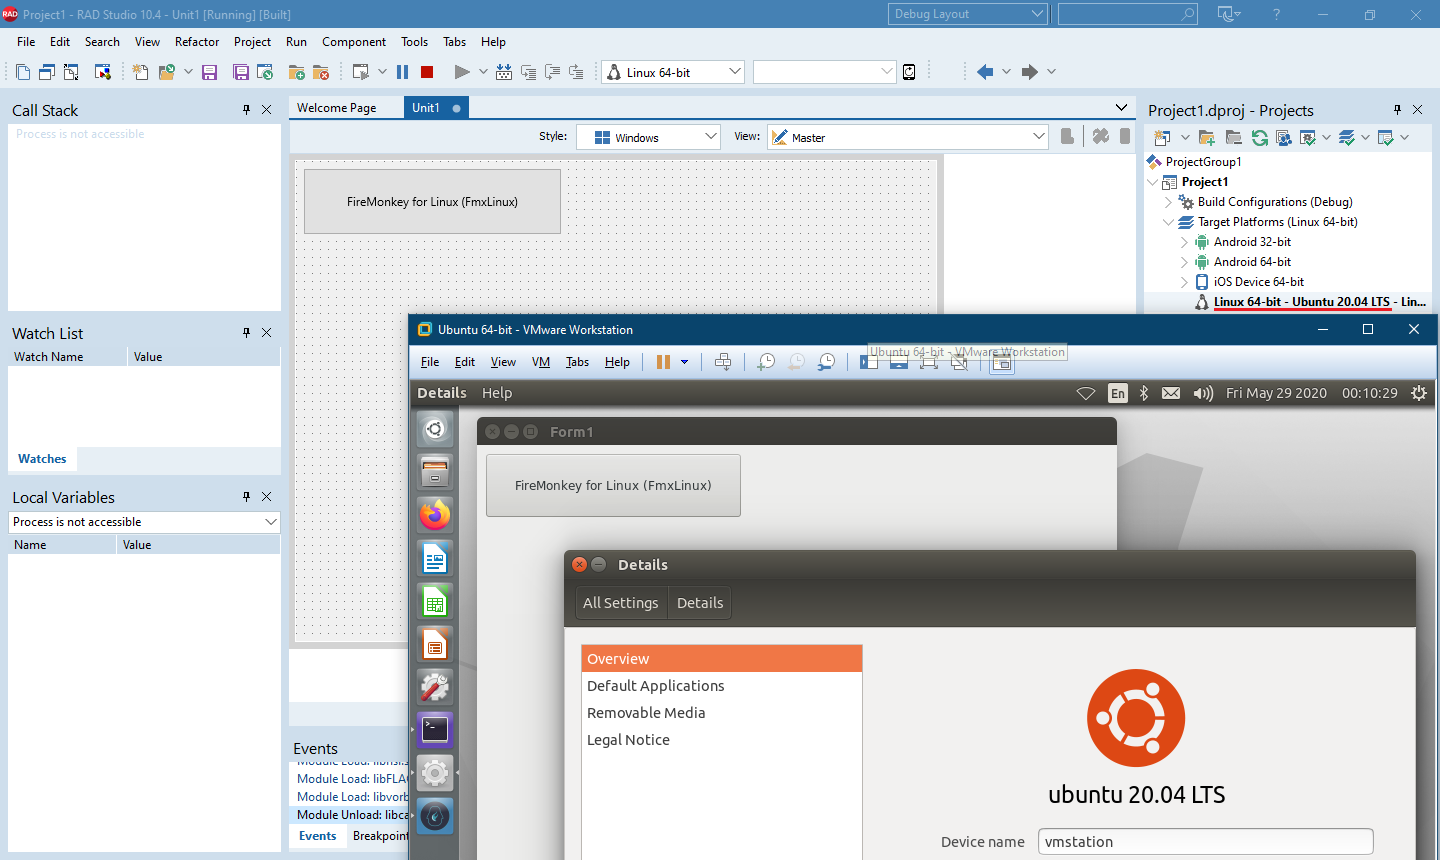The height and width of the screenshot is (860, 1440).
Task: Click the Save All icon in RAD Studio toolbar
Action: pyautogui.click(x=241, y=72)
